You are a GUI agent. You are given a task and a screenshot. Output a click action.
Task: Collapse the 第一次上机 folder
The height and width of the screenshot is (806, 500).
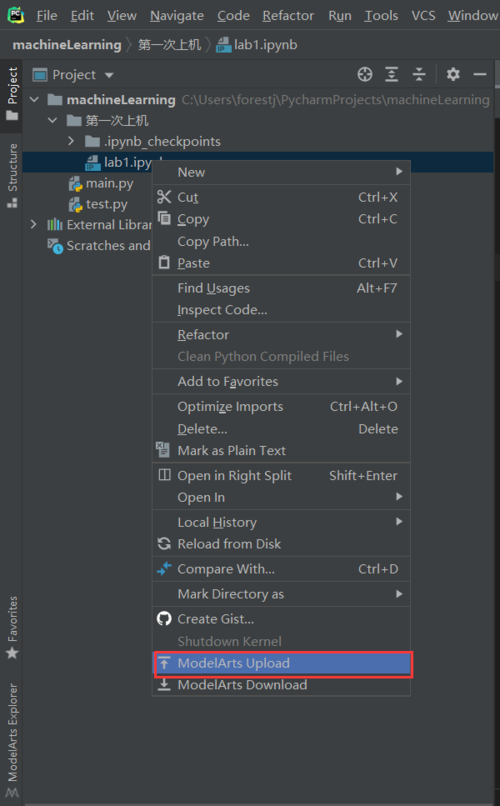[x=52, y=121]
